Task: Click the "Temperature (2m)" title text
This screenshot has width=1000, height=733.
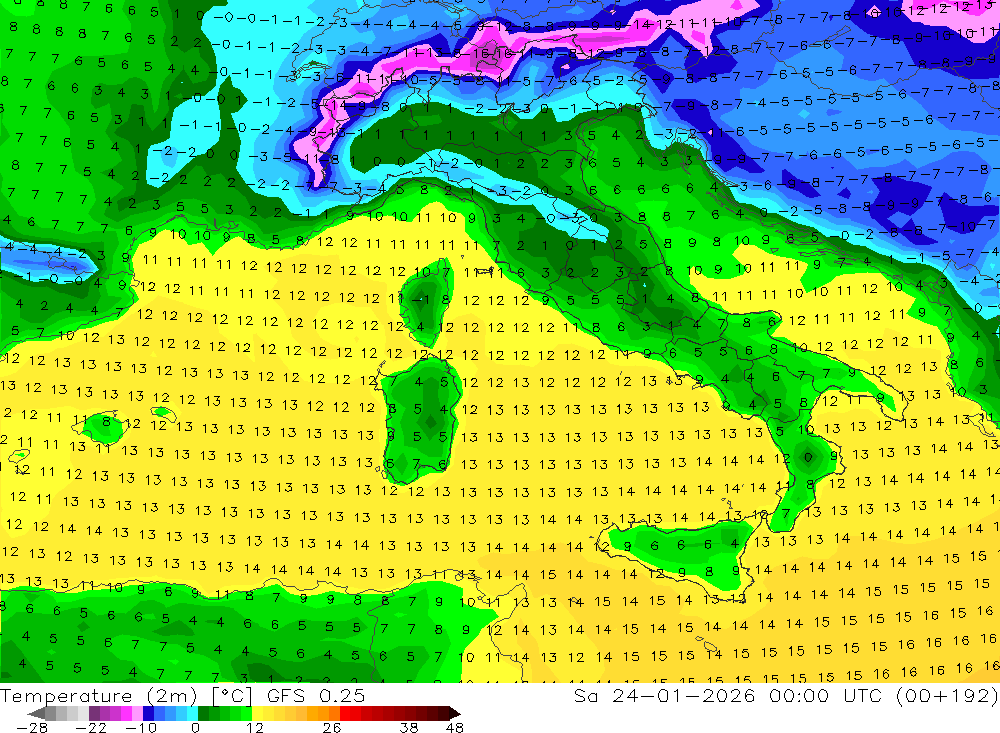Action: (99, 696)
